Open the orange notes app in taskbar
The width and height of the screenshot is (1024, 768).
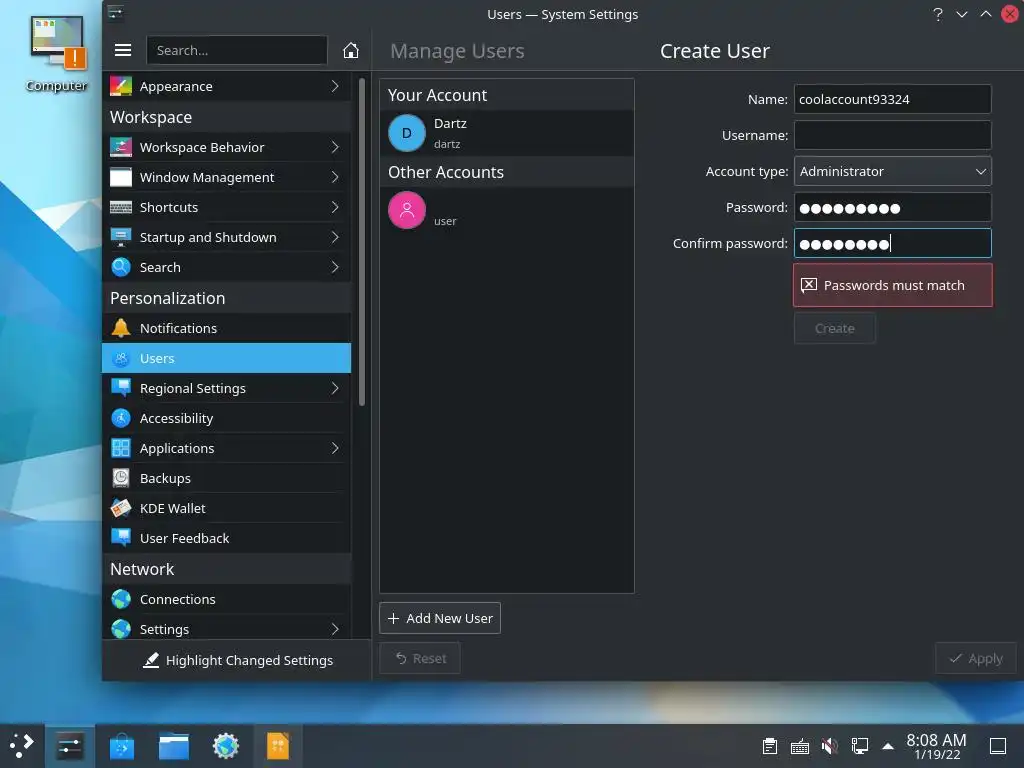point(278,746)
